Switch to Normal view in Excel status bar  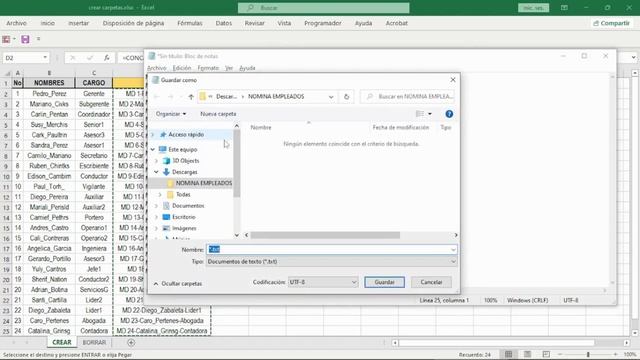coord(509,354)
